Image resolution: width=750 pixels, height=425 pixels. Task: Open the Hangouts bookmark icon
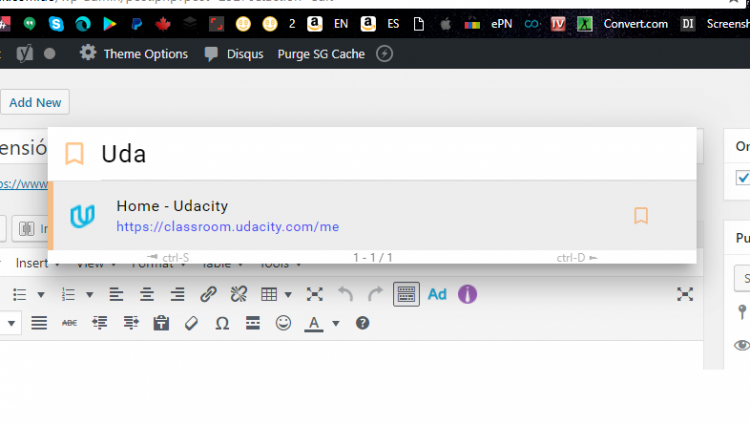(x=30, y=23)
